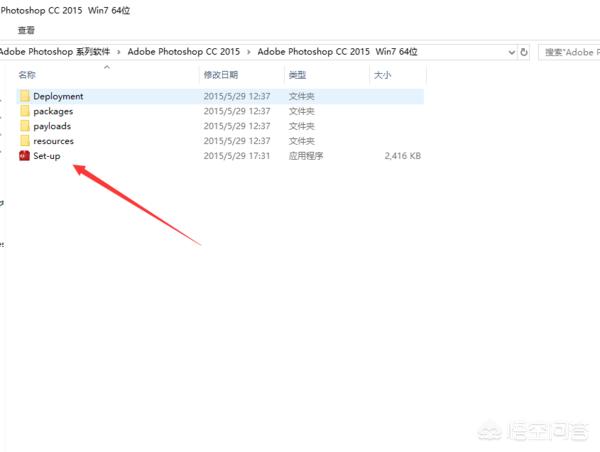Sort by 修改日期 column header

[221, 75]
